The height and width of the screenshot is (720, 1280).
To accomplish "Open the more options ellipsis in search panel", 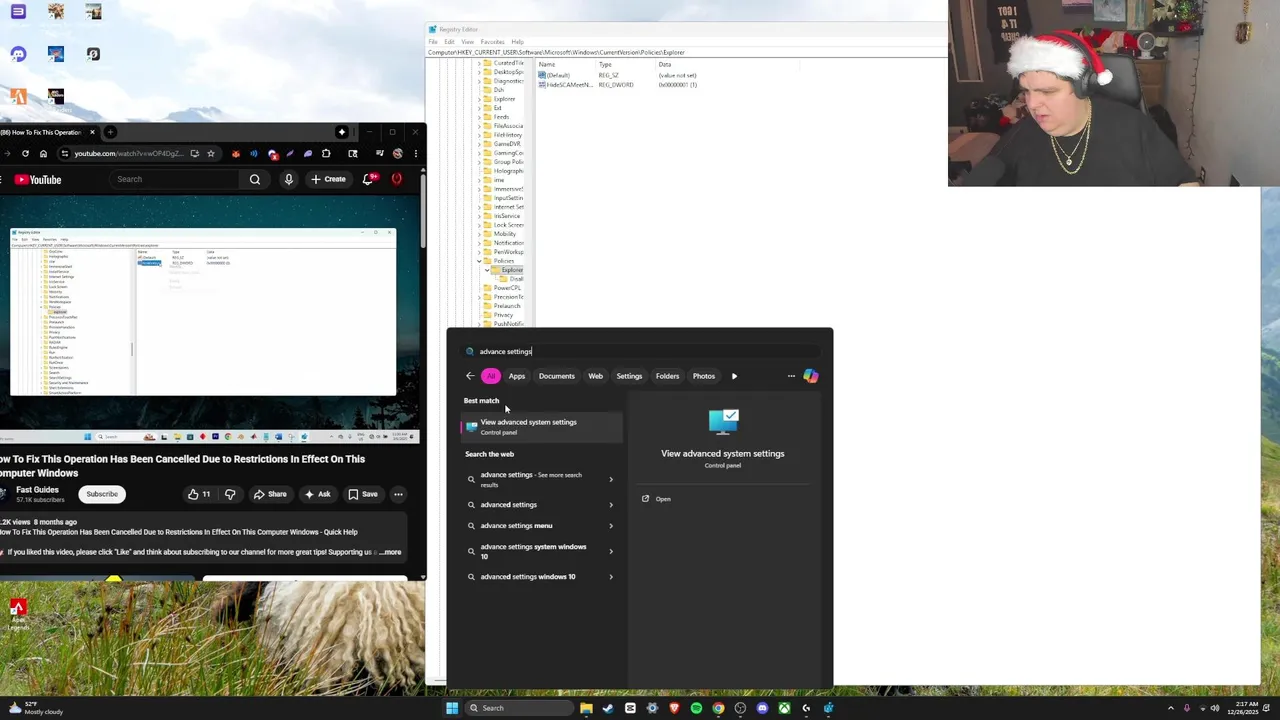I will pyautogui.click(x=791, y=376).
